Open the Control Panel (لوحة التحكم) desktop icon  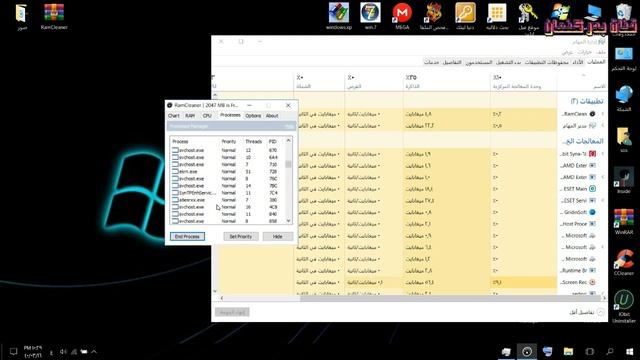point(624,60)
